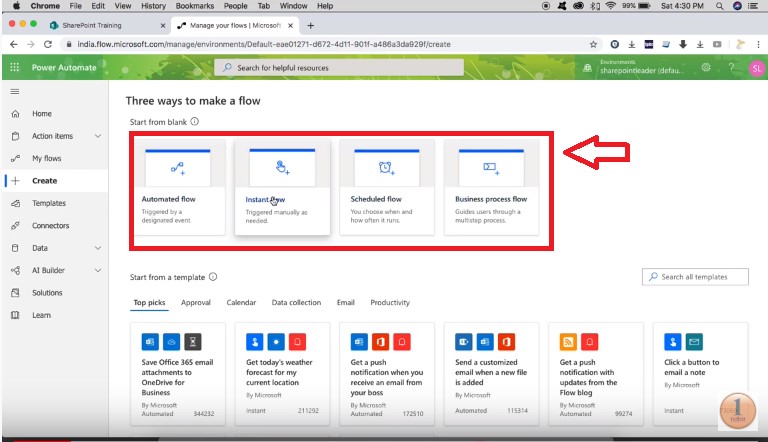This screenshot has height=442, width=768.
Task: Bookmark this page with star icon
Action: [x=593, y=44]
